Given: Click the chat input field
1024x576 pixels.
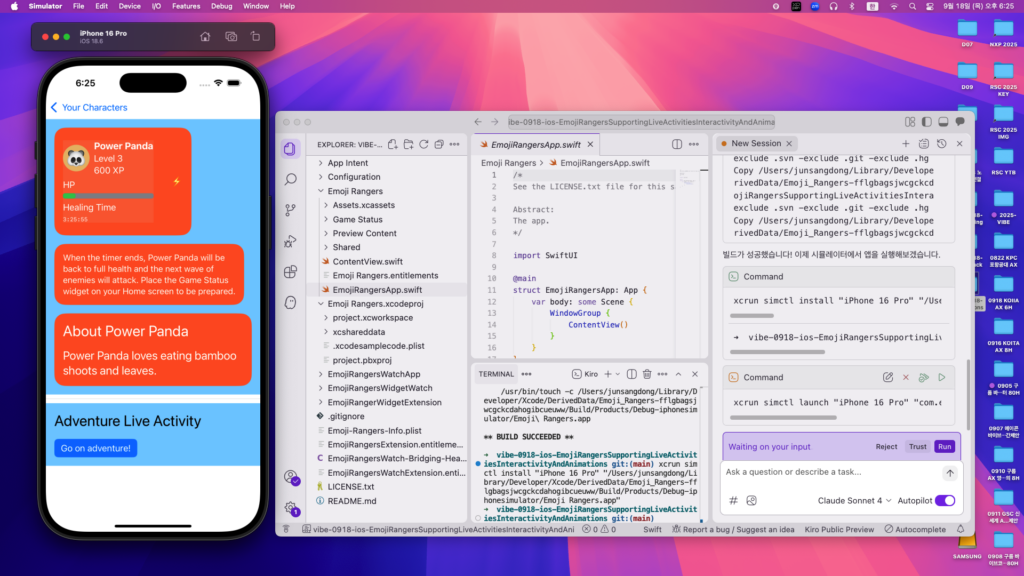Looking at the screenshot, I should pos(830,472).
